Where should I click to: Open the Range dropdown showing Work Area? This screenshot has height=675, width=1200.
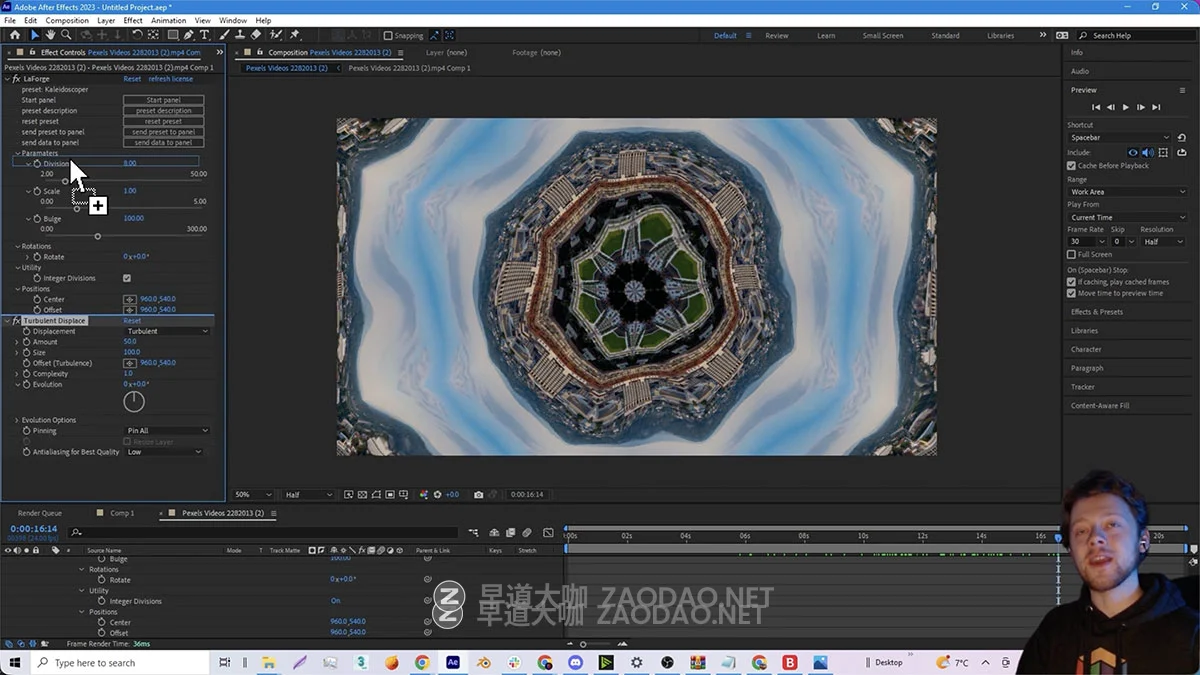click(1127, 192)
